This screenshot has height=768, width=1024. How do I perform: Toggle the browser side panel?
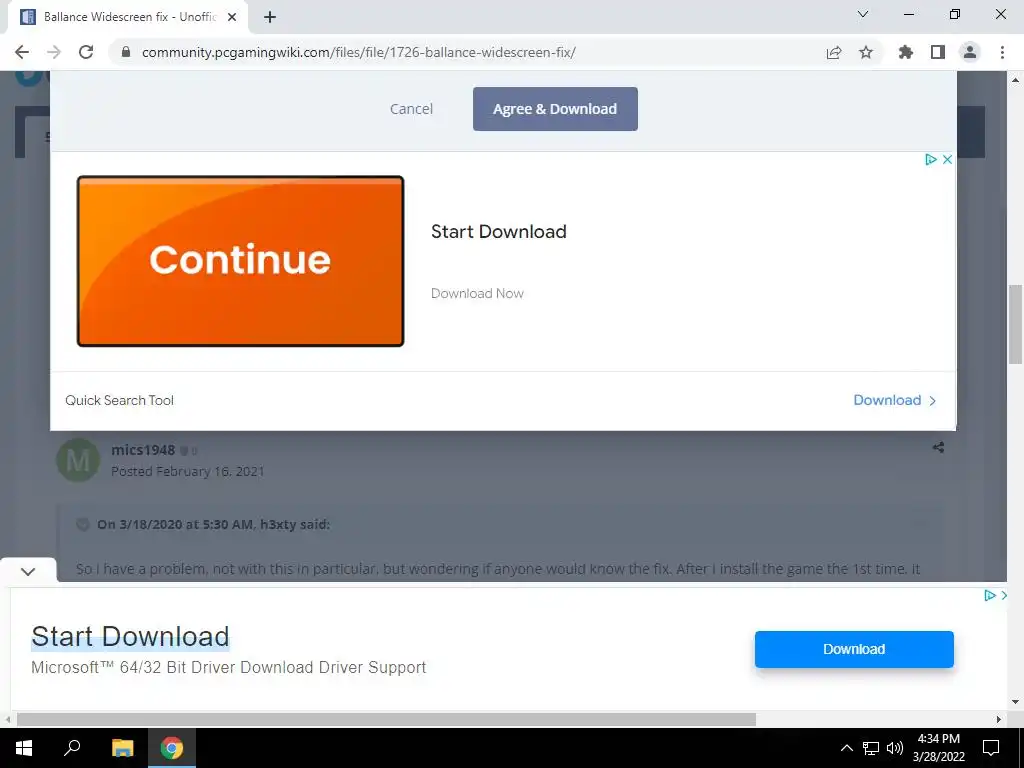click(x=938, y=52)
